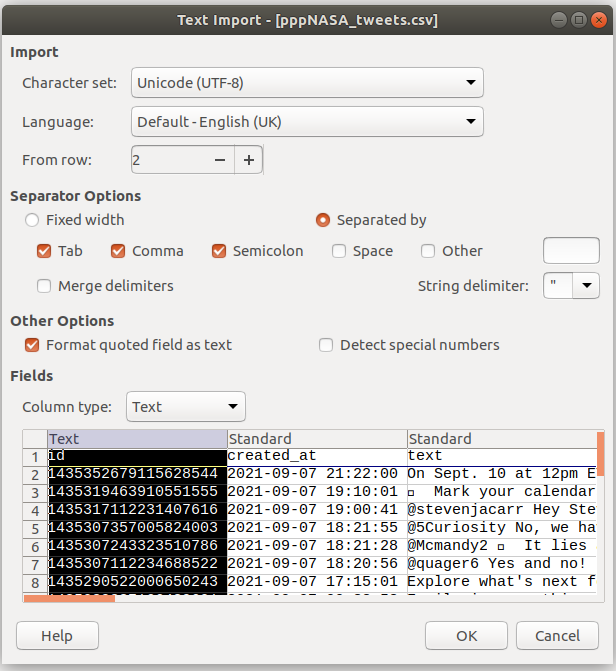Select the Fixed width radio option
616x671 pixels.
[x=33, y=220]
